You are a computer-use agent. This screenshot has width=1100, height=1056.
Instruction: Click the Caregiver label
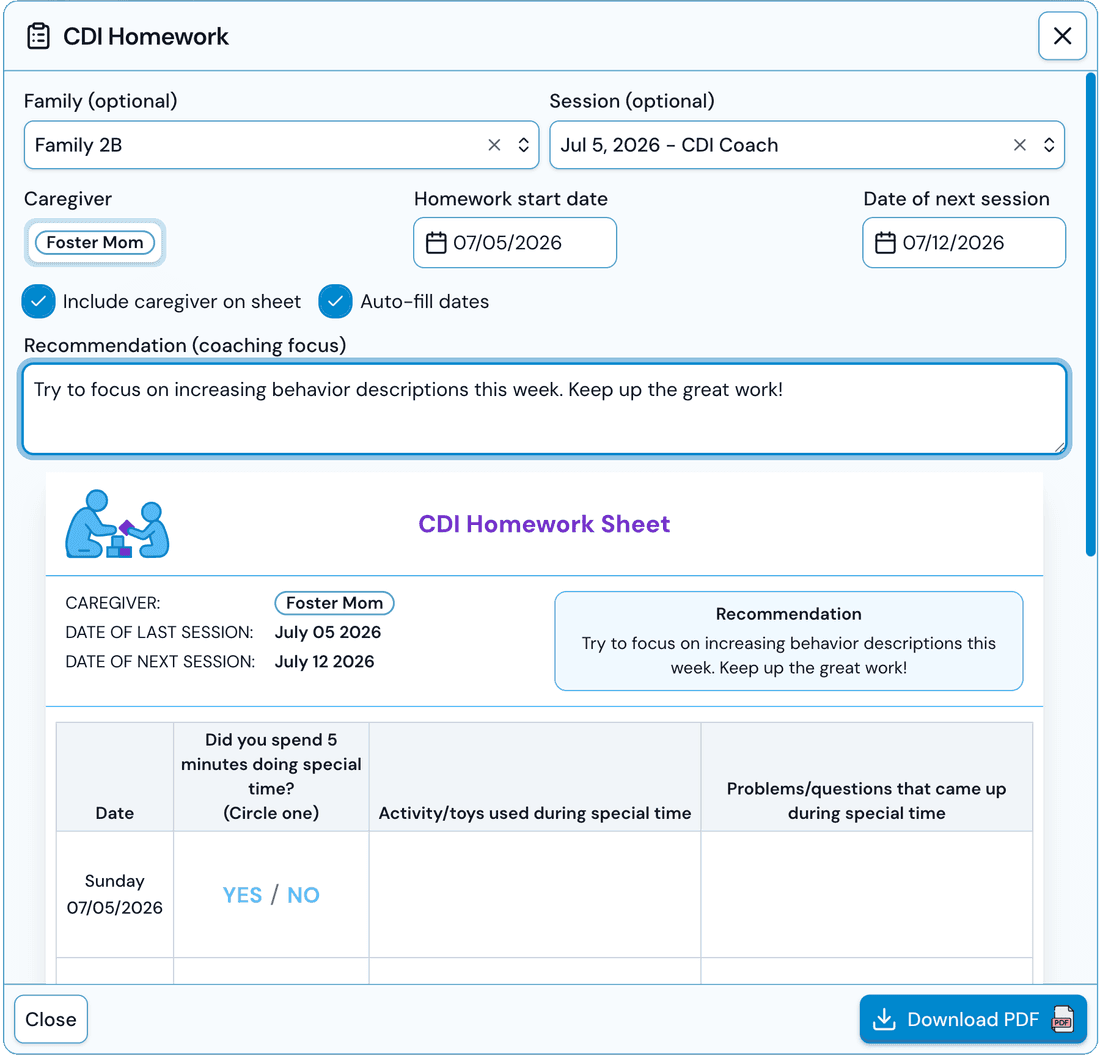(x=68, y=199)
